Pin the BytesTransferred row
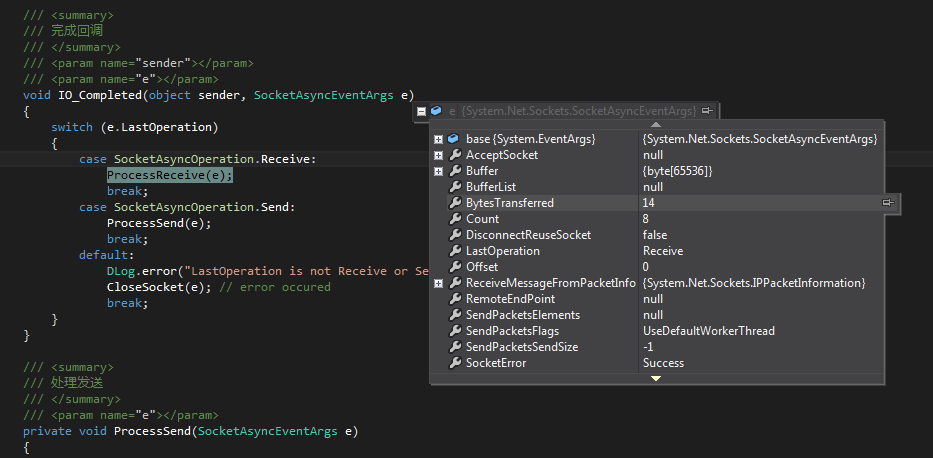The width and height of the screenshot is (933, 458). [x=888, y=203]
